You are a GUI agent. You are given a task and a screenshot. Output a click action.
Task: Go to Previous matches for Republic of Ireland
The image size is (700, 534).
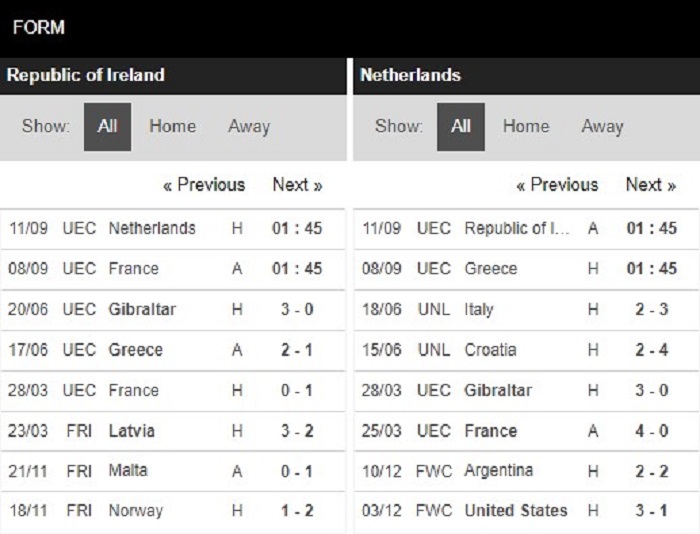[204, 185]
